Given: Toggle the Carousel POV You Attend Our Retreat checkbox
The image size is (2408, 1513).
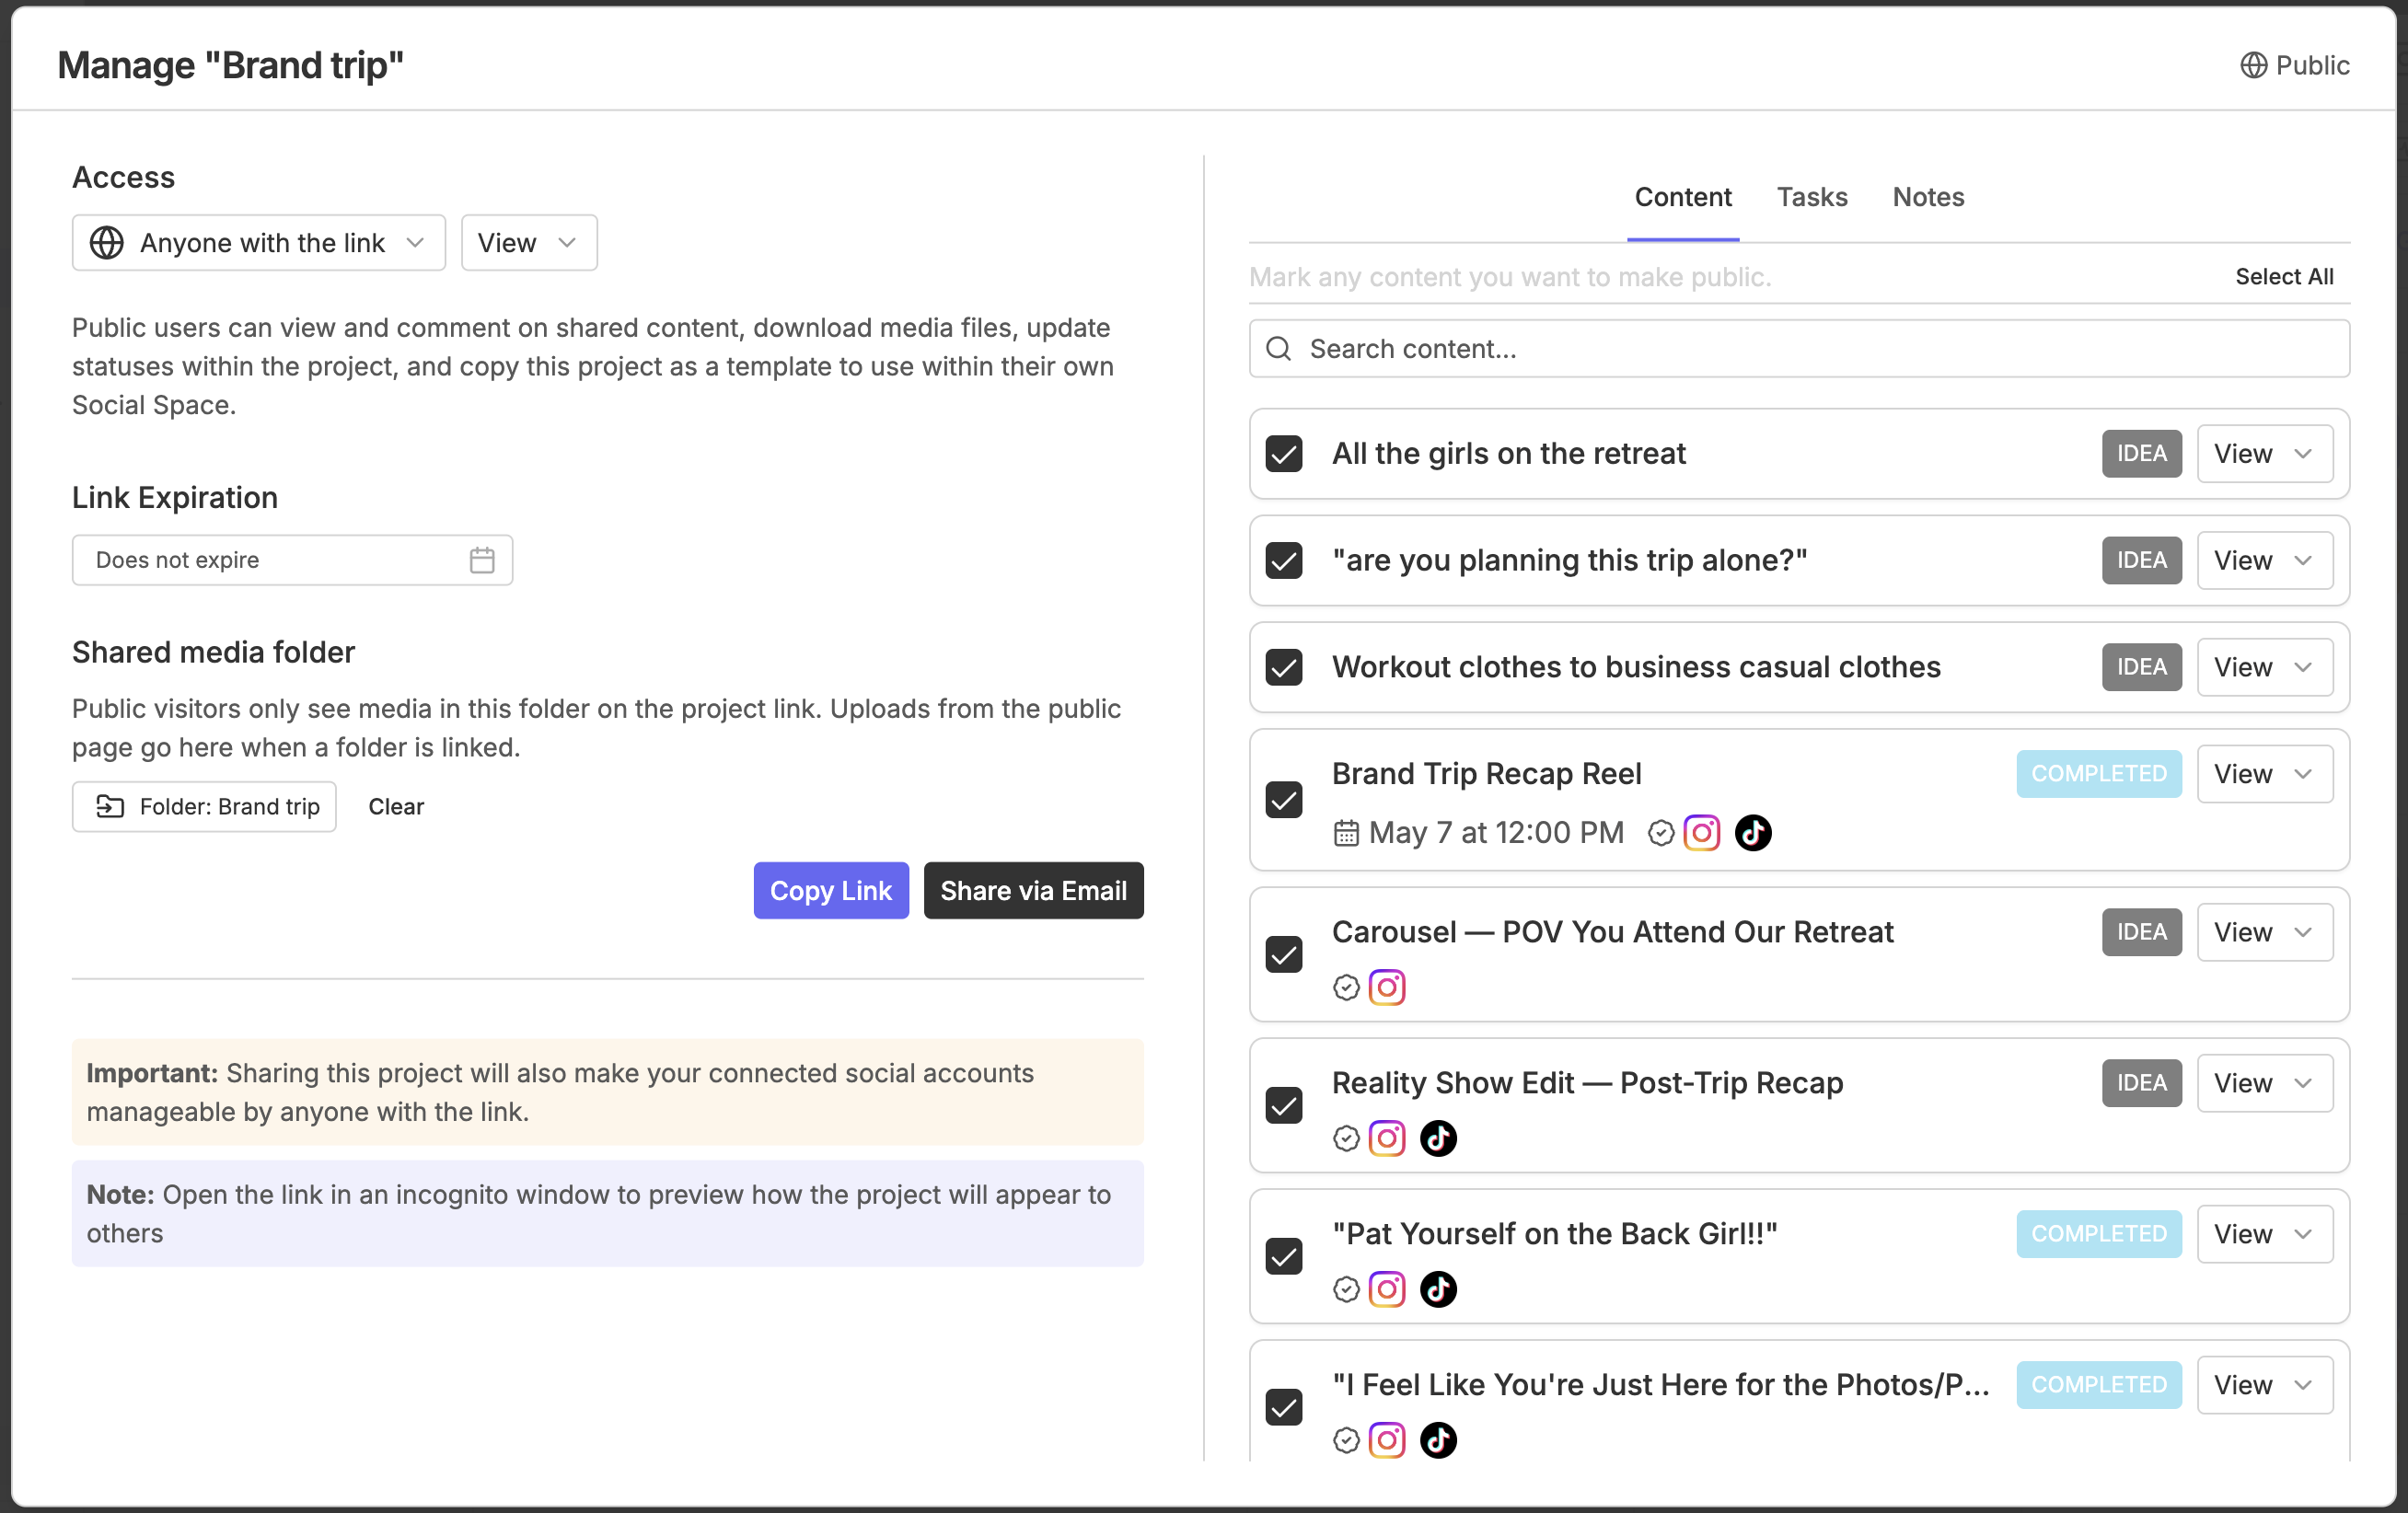Looking at the screenshot, I should point(1284,955).
